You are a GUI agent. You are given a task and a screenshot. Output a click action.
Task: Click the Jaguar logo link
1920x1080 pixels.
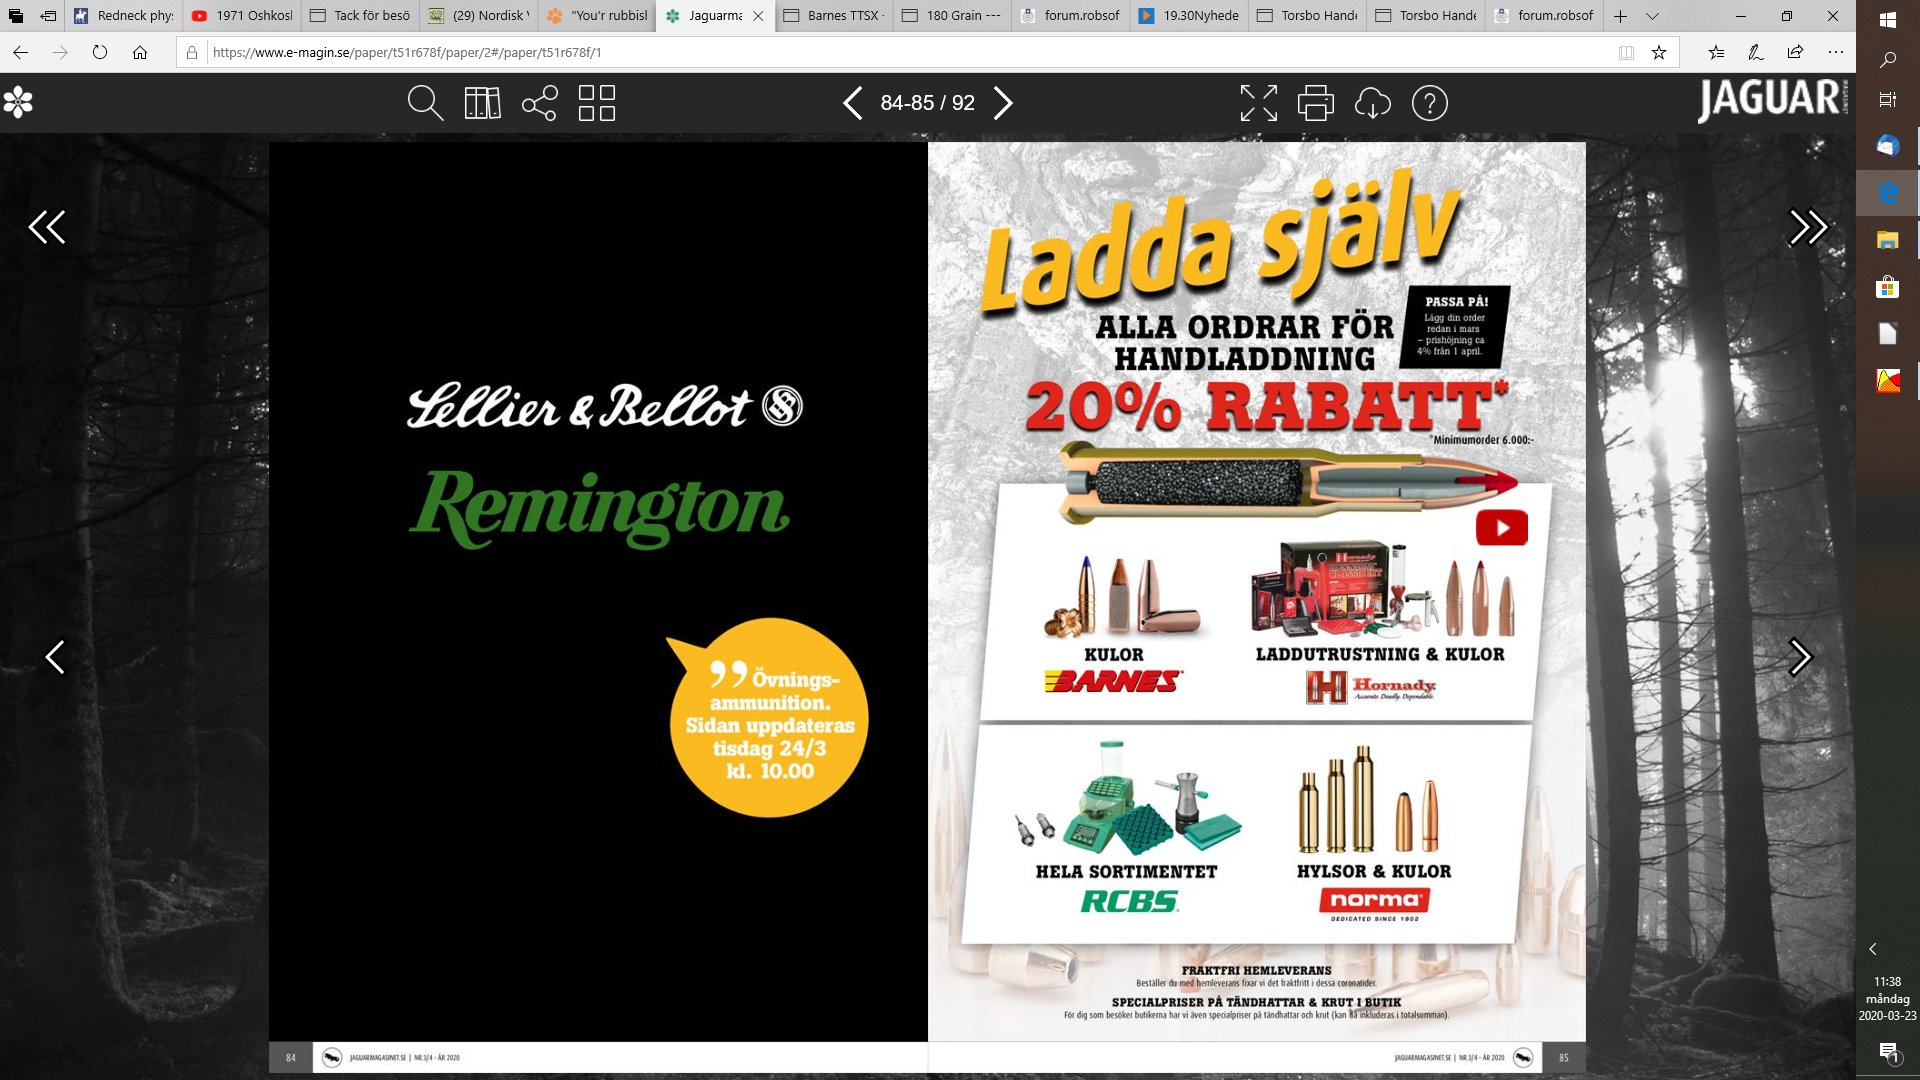[1770, 100]
